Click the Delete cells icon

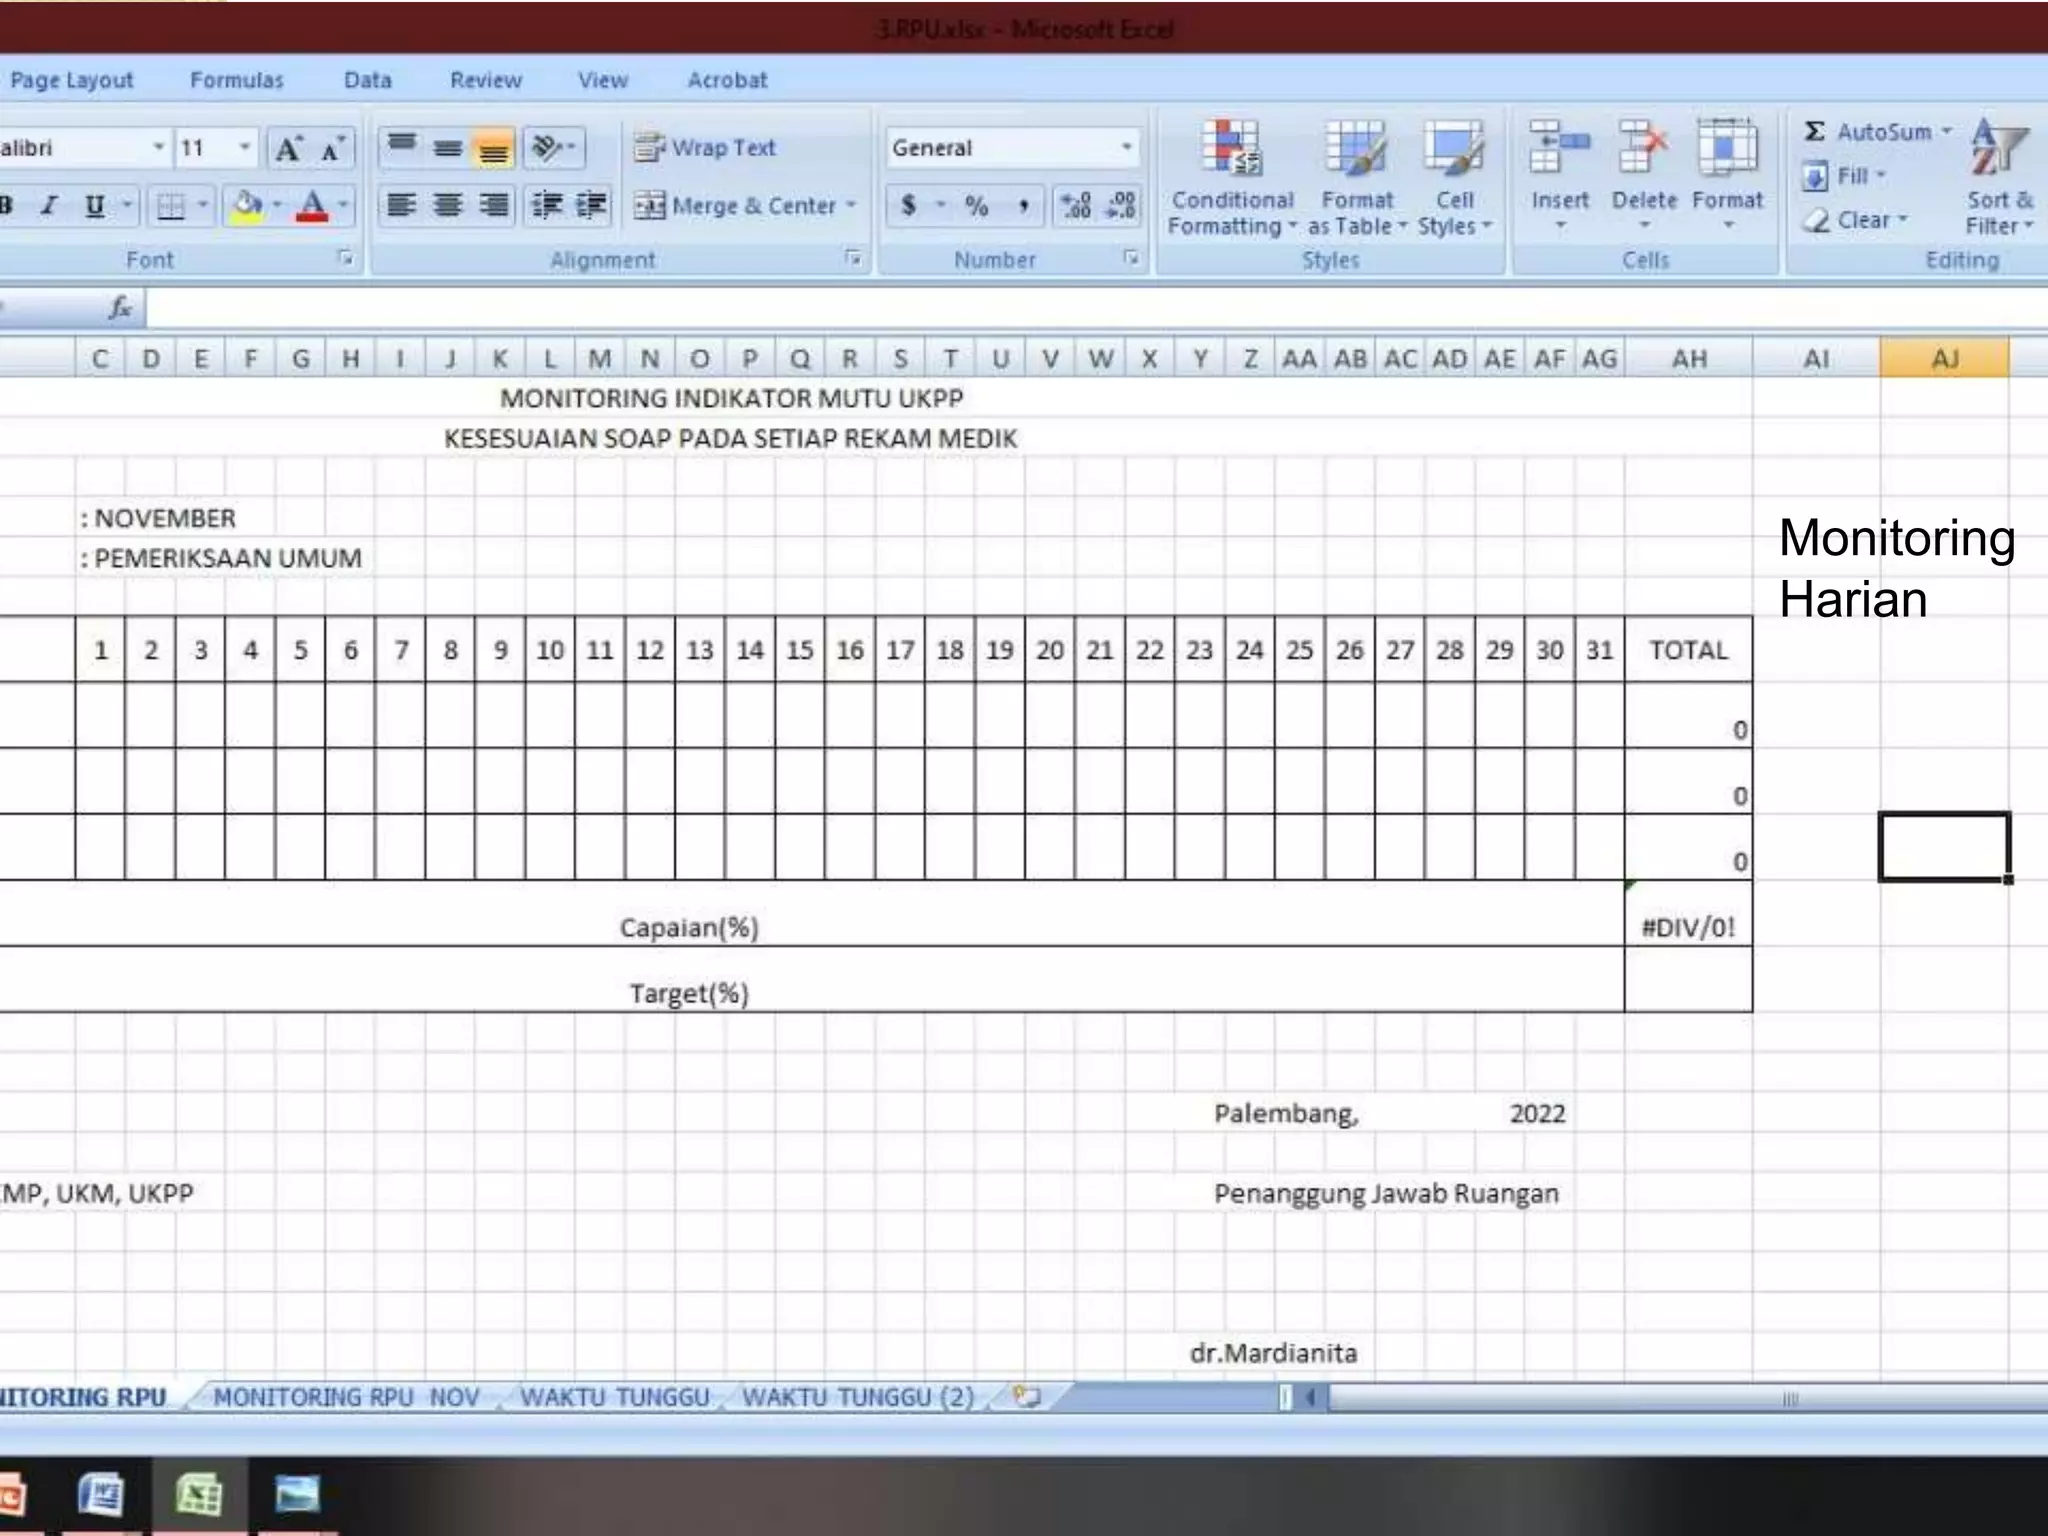(x=1643, y=150)
